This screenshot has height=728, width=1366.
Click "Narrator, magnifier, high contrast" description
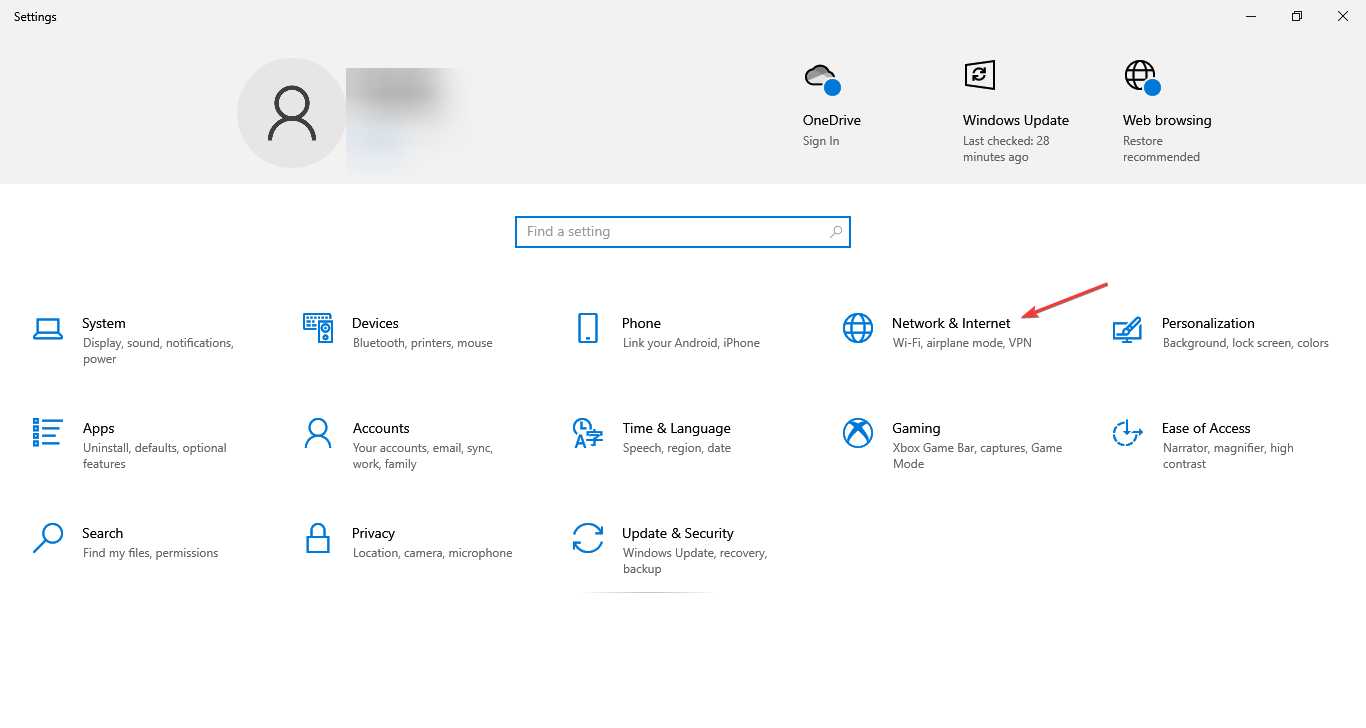pos(1228,456)
